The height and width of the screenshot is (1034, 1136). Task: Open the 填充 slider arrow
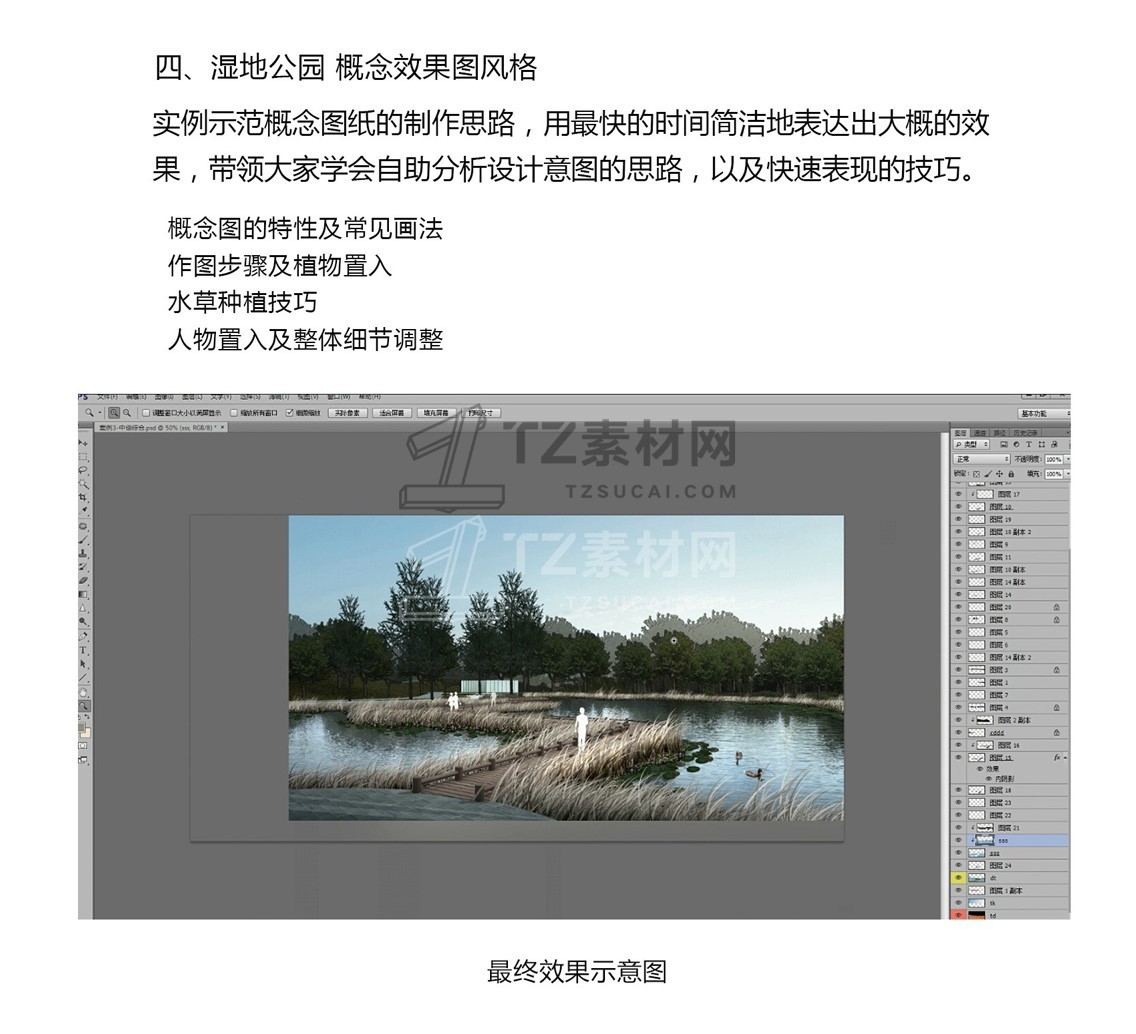tap(1068, 474)
